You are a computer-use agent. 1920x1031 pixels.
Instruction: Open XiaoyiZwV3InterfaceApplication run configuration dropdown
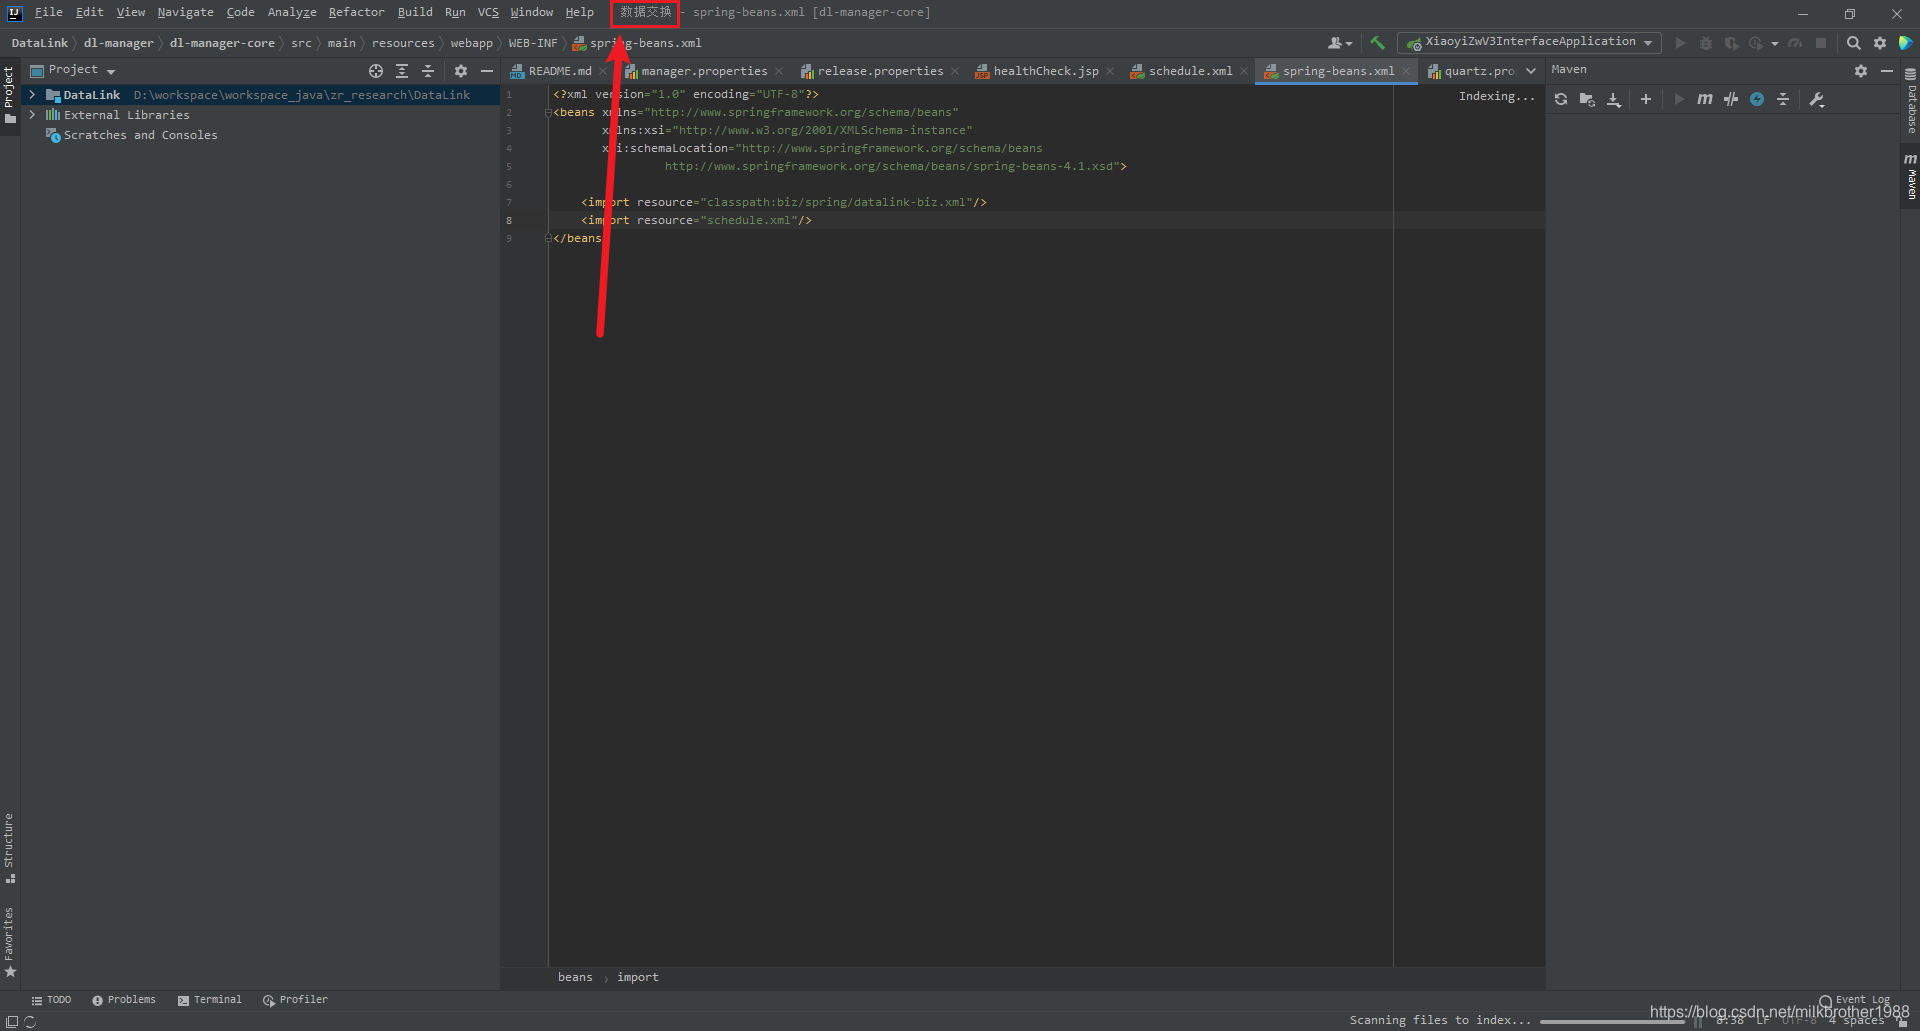pyautogui.click(x=1530, y=43)
